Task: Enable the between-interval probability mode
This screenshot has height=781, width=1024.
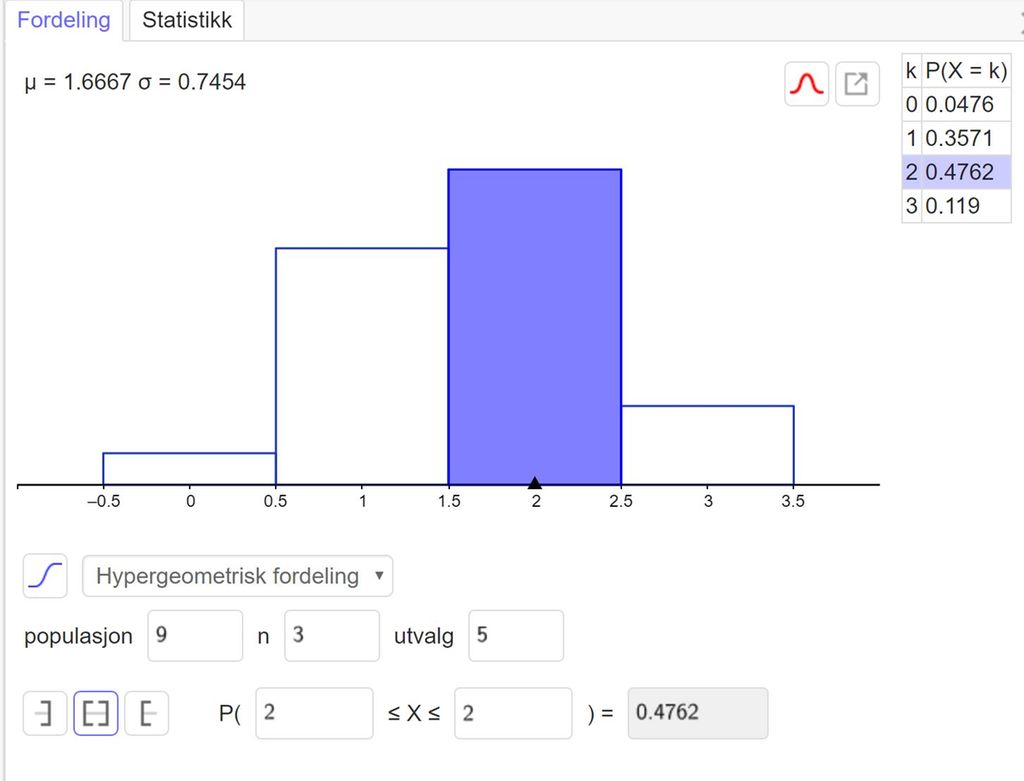Action: pos(95,712)
